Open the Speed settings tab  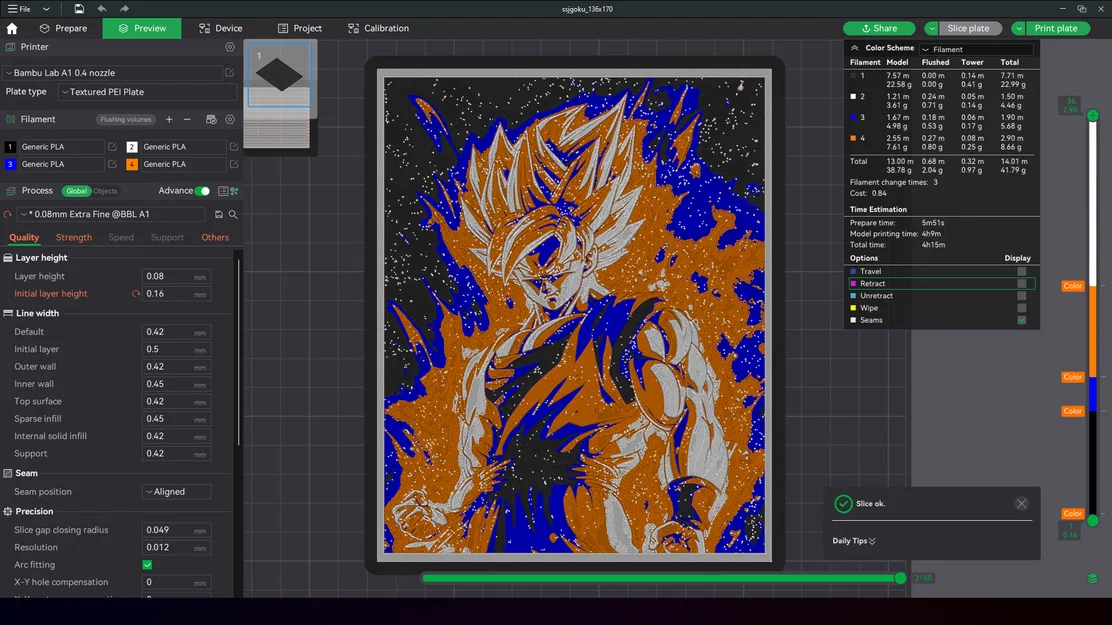[121, 238]
